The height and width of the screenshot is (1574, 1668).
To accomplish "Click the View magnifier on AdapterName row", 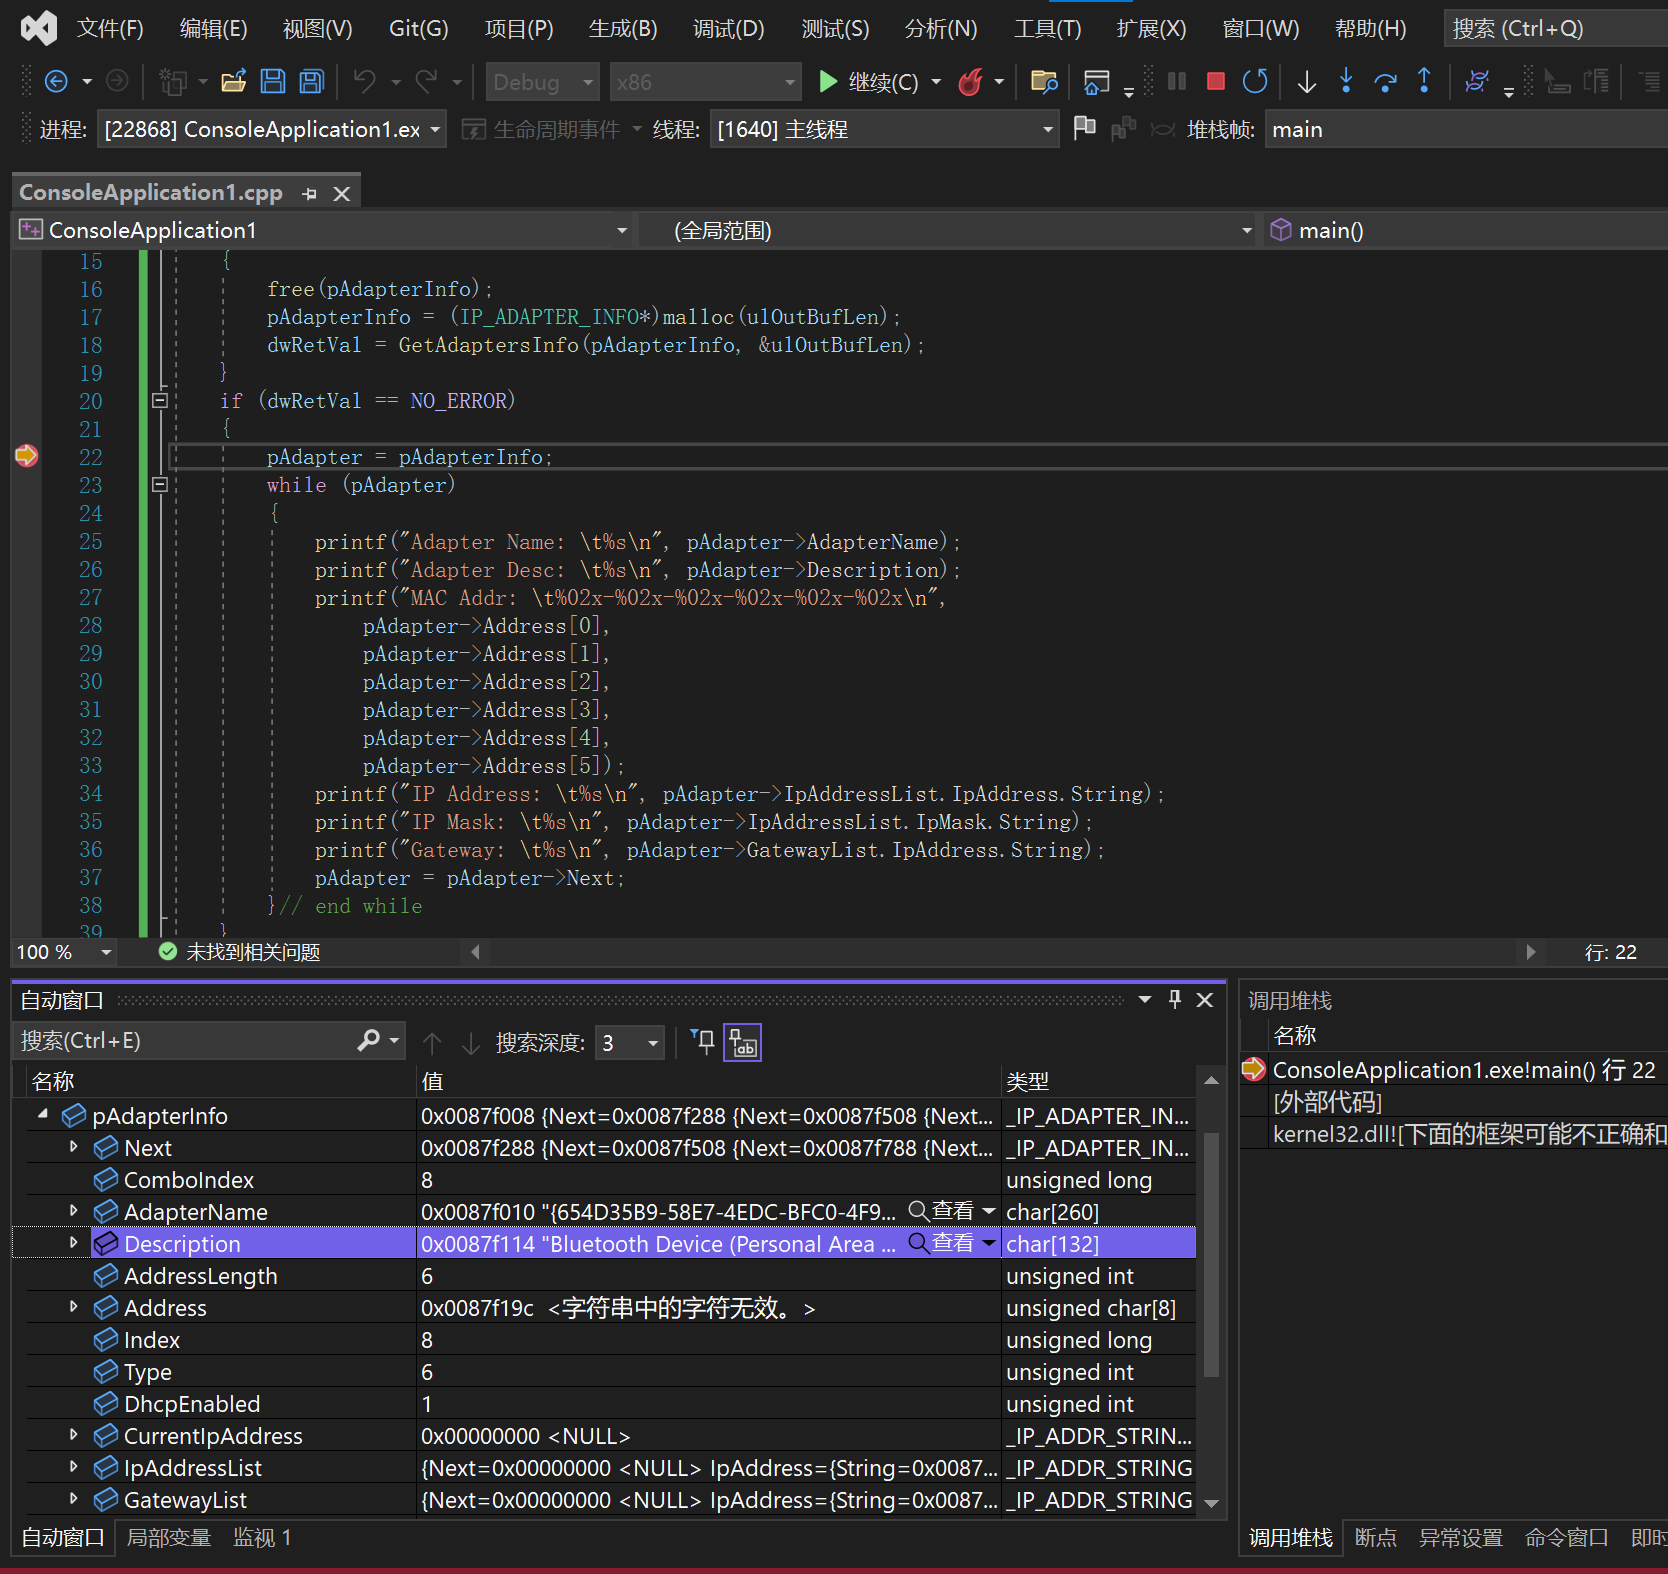I will point(917,1211).
